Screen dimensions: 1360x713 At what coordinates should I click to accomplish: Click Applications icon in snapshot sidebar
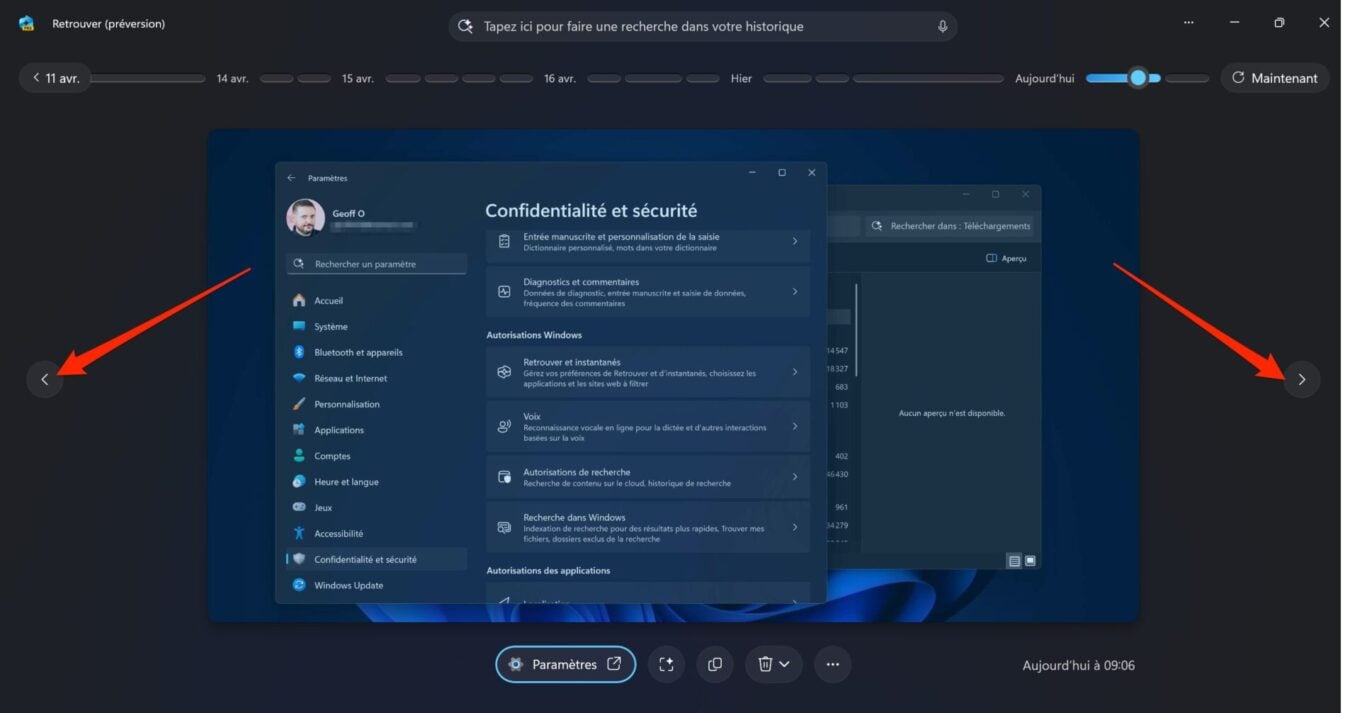[298, 430]
